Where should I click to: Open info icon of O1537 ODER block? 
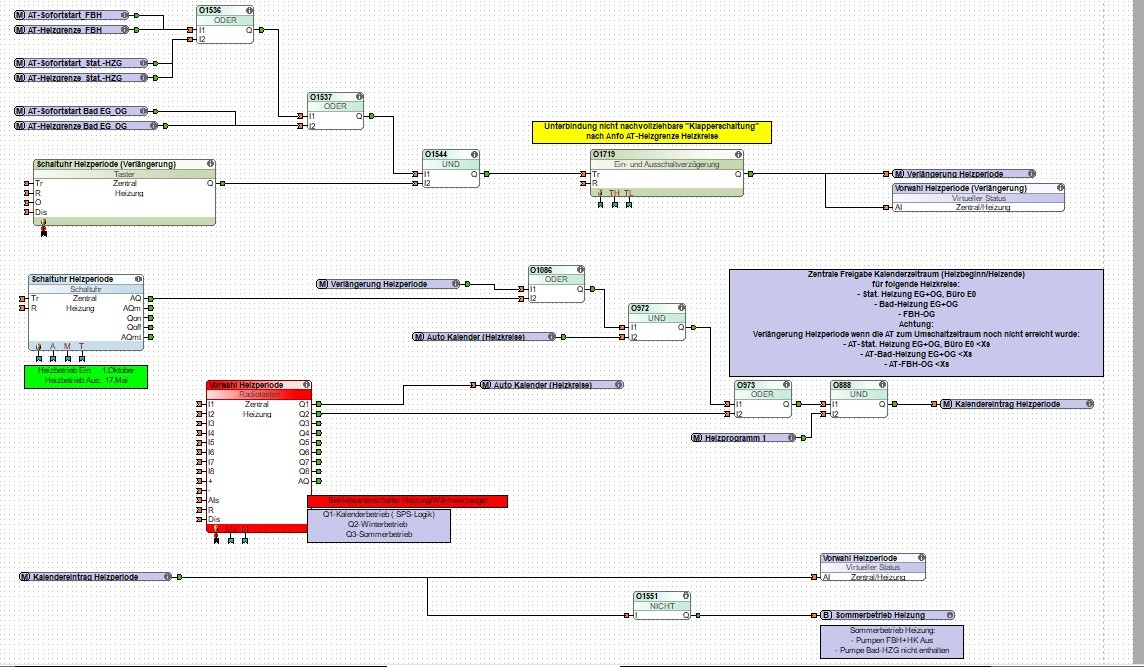point(359,96)
